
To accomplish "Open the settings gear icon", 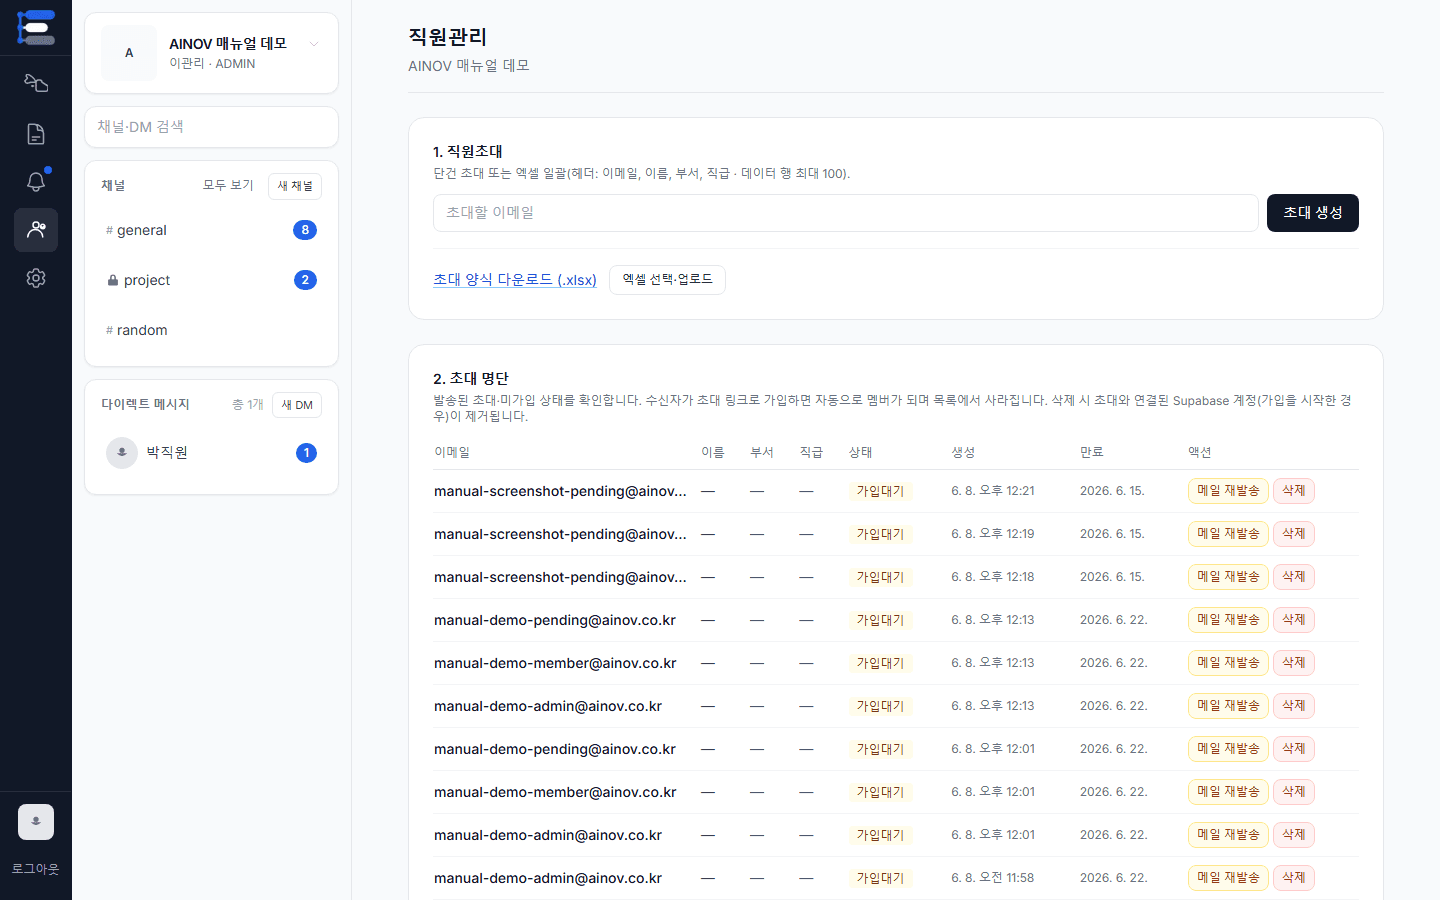I will click(36, 278).
